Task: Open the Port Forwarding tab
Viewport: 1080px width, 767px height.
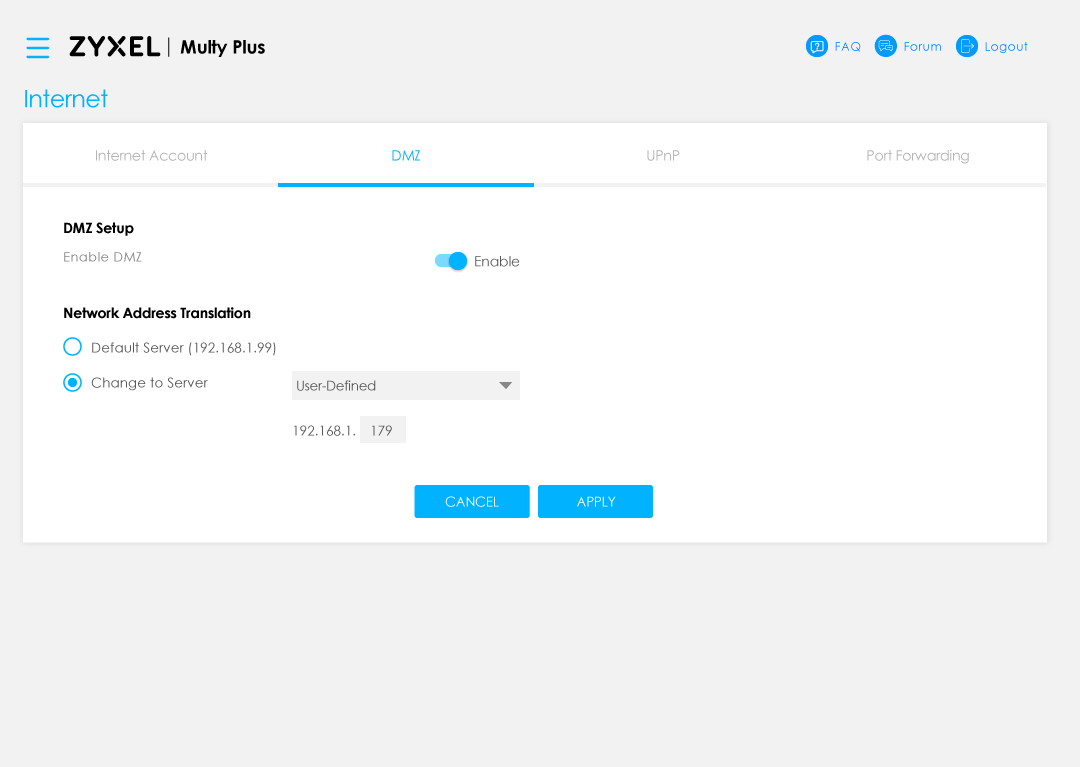Action: (917, 155)
